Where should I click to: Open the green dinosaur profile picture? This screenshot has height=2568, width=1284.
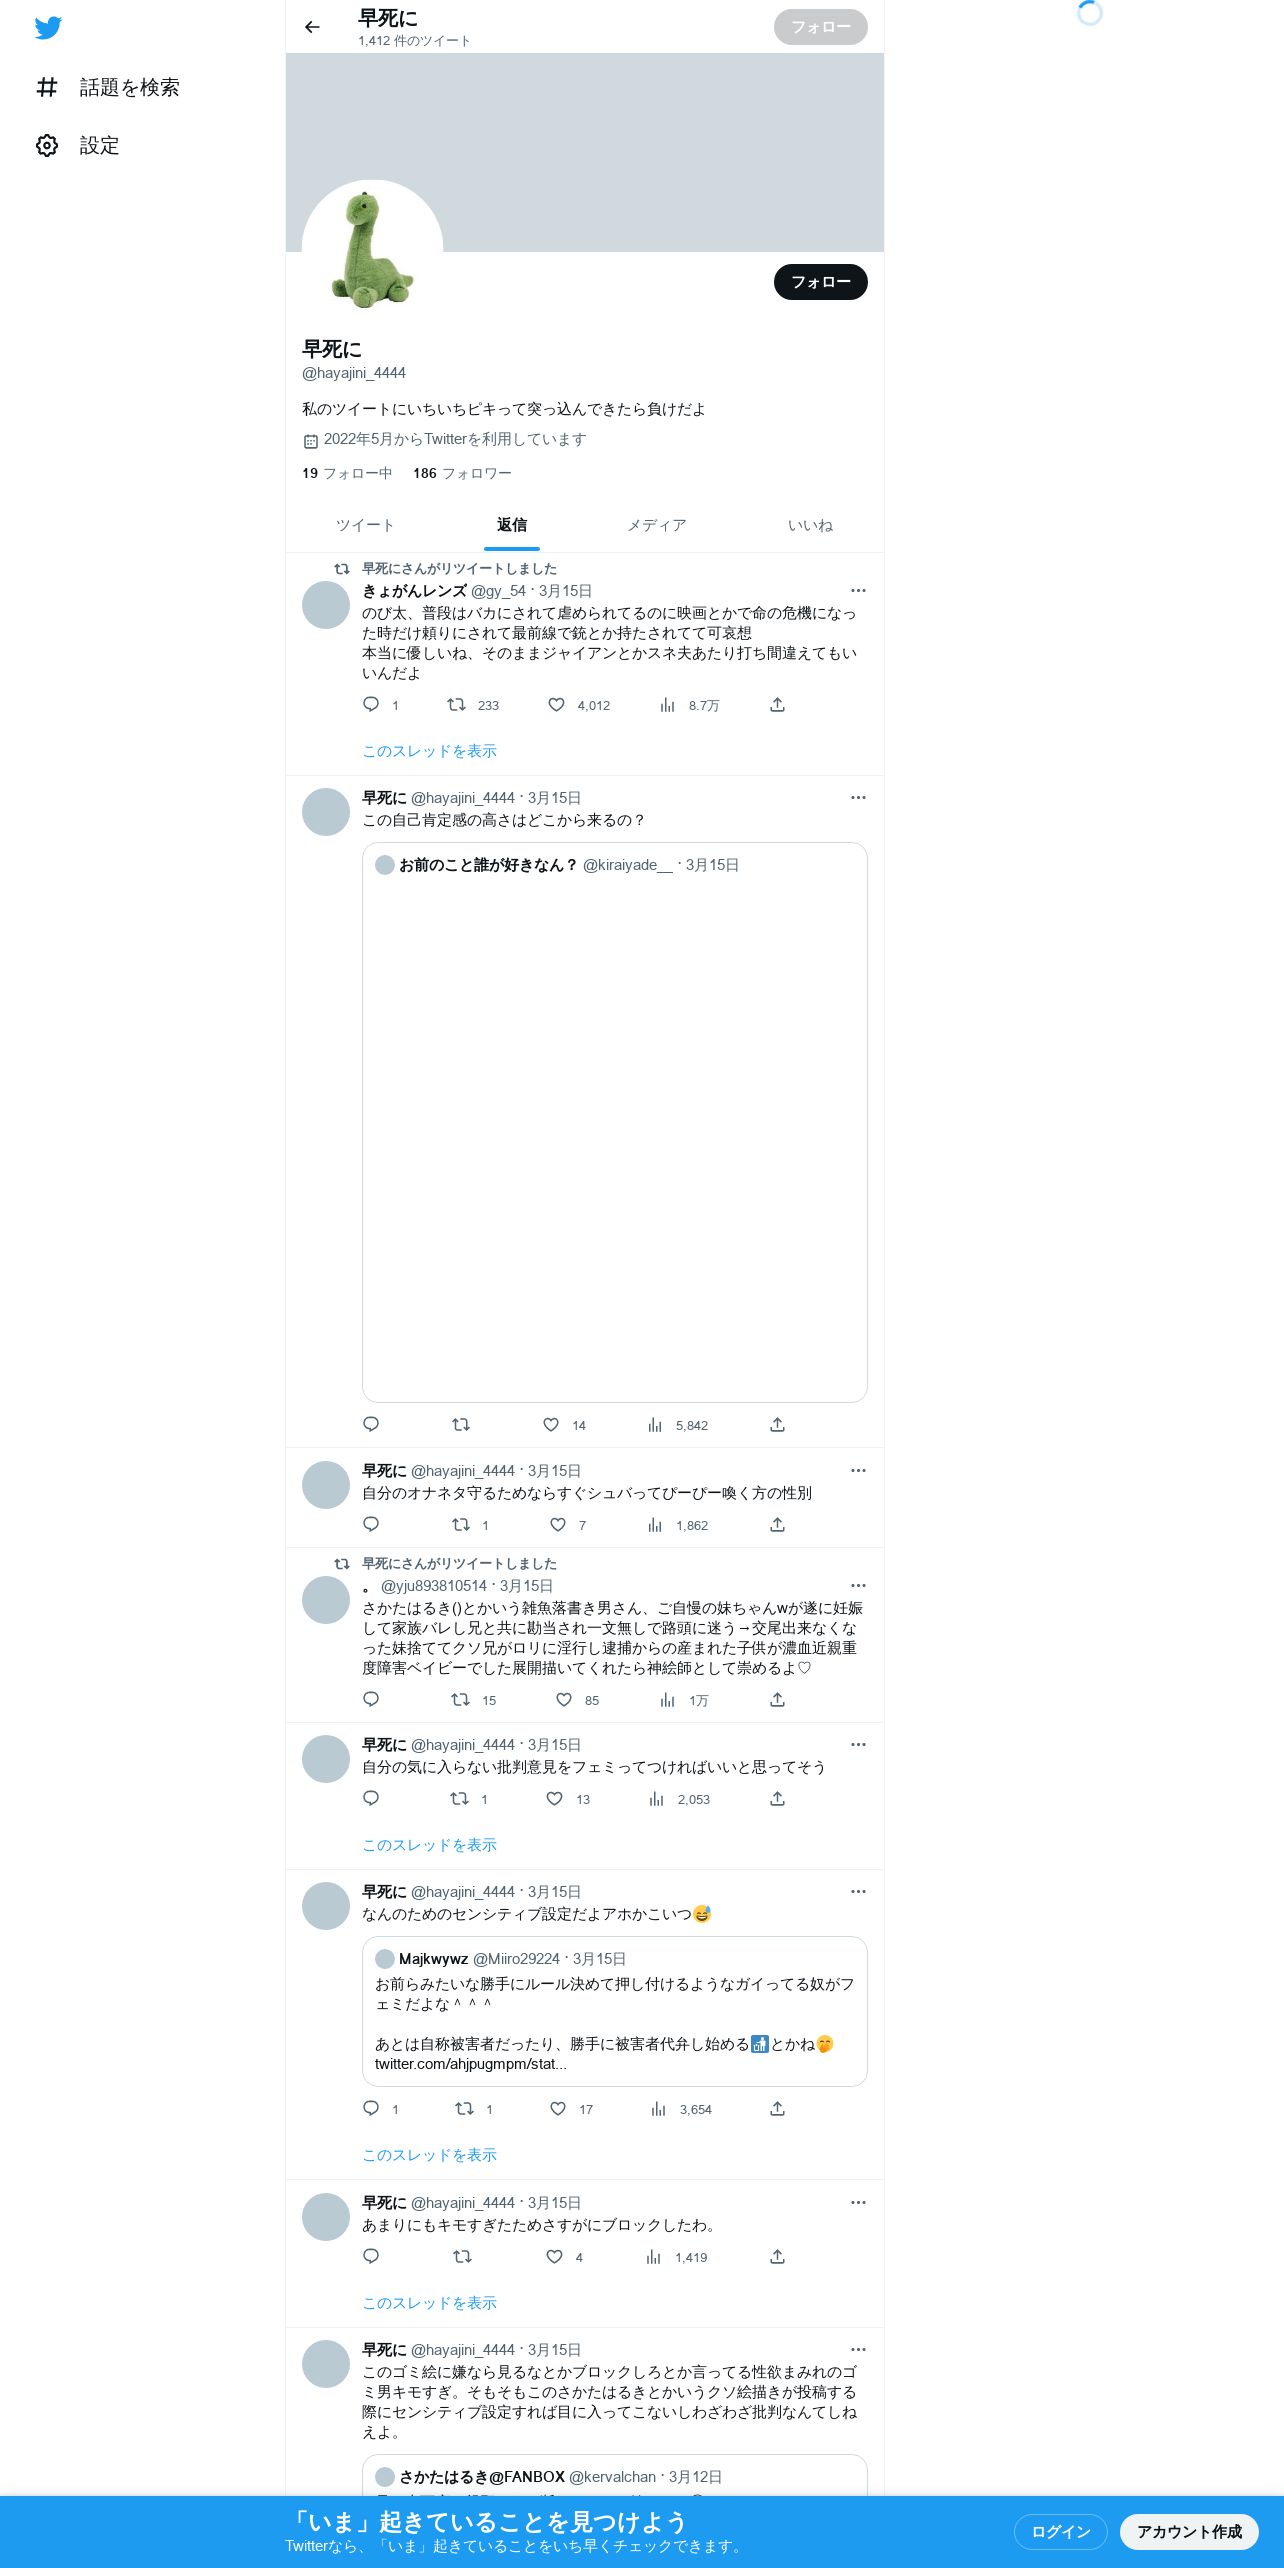(x=372, y=250)
